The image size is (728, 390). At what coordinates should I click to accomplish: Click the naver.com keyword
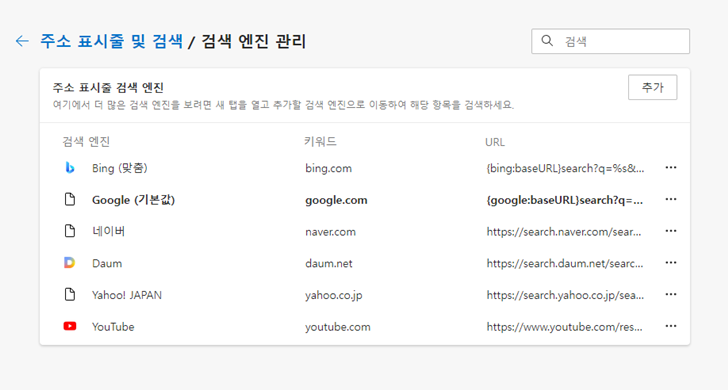(330, 232)
